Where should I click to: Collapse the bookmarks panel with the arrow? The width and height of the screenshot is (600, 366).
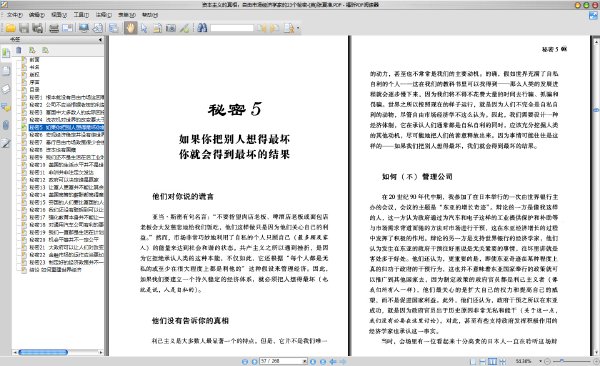point(100,39)
